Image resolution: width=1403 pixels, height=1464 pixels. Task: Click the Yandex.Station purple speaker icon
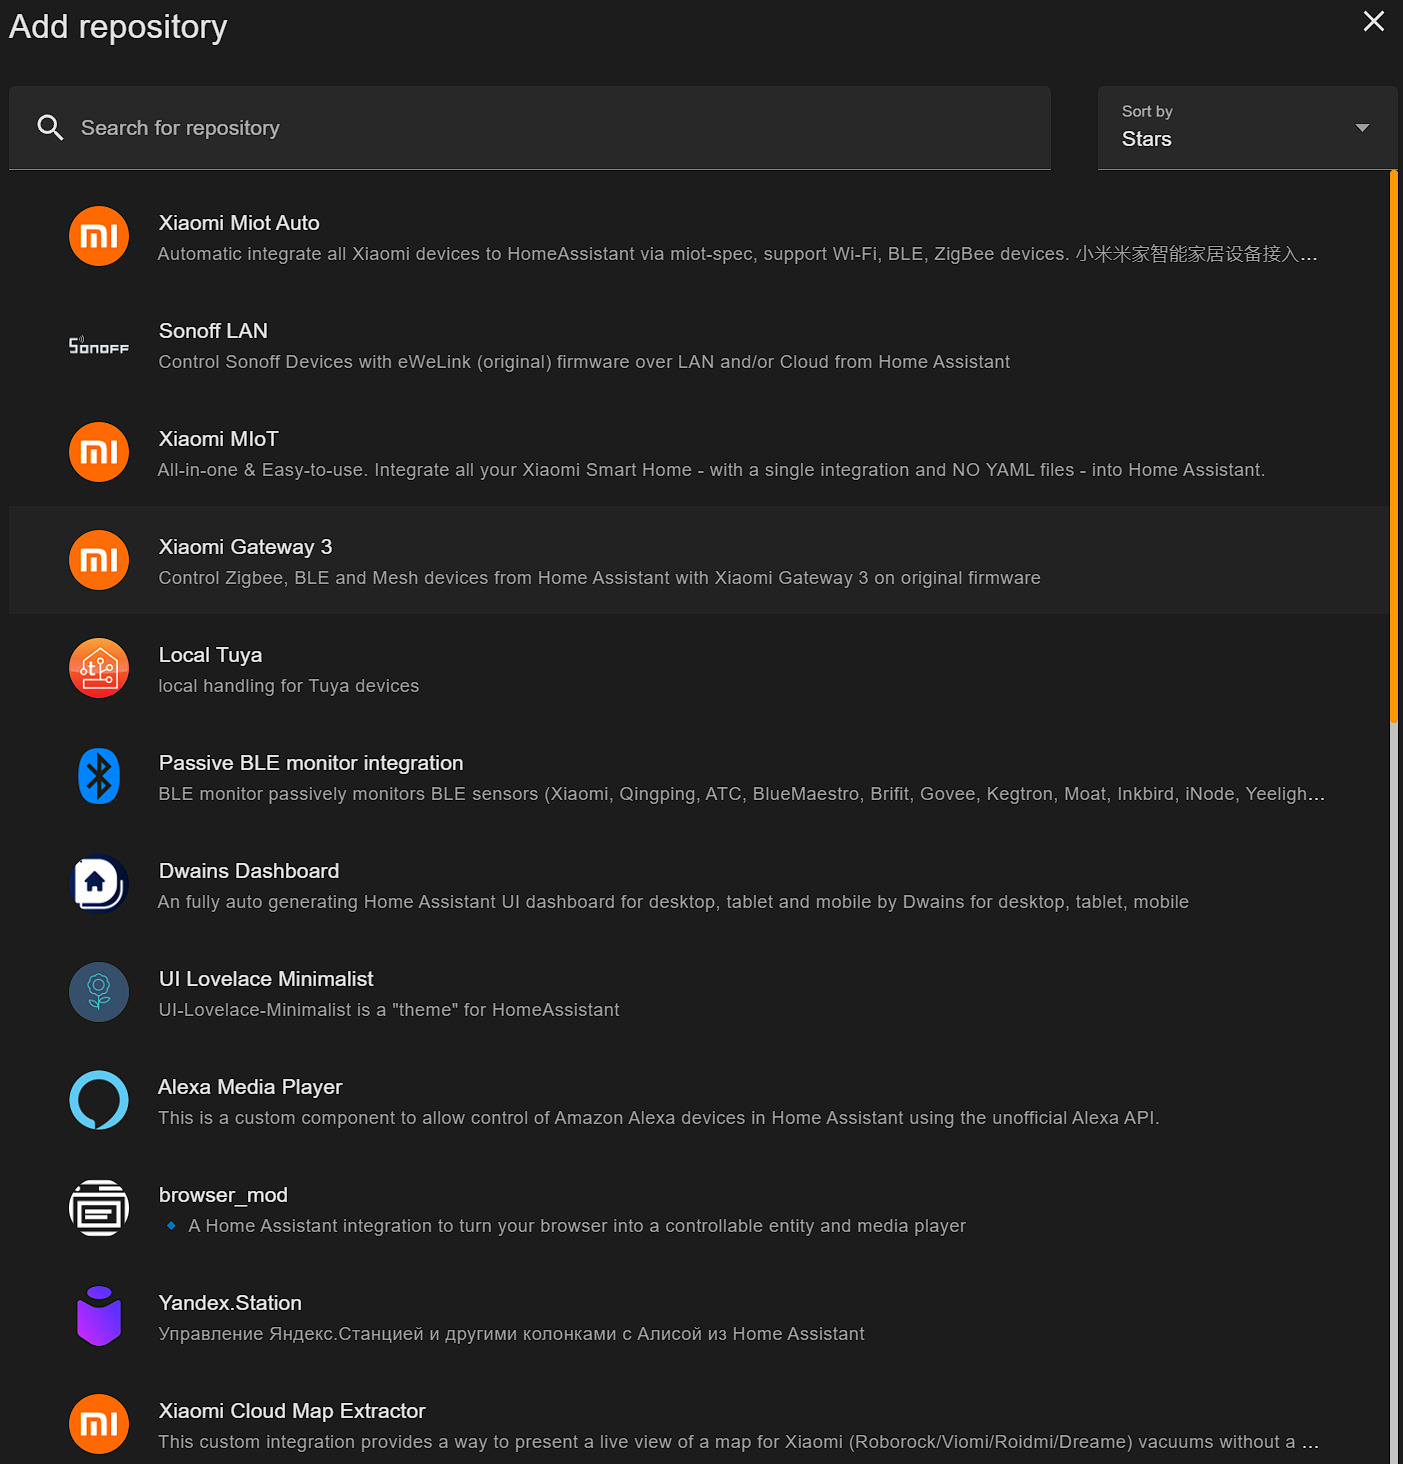(98, 1316)
